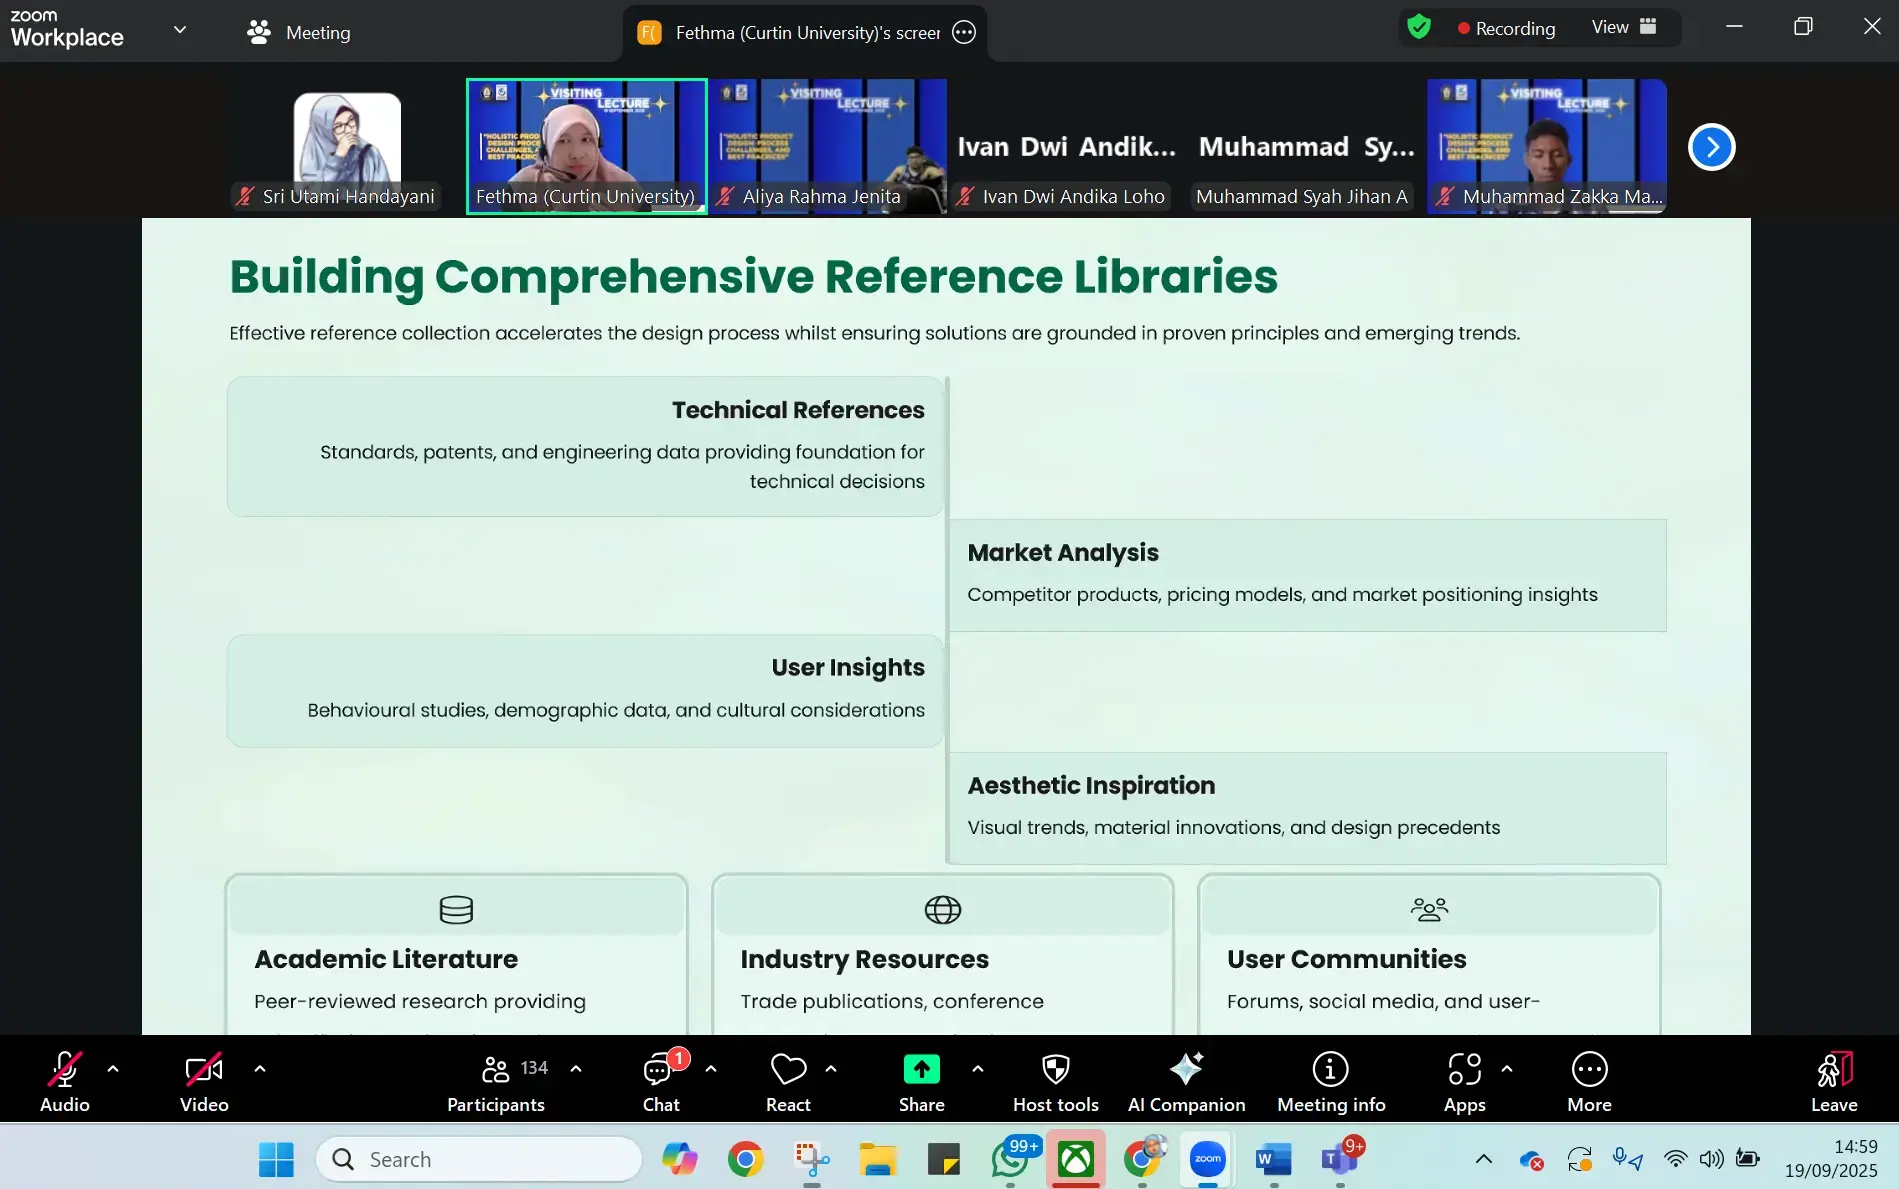
Task: Click the green Share screen button
Action: pos(921,1070)
